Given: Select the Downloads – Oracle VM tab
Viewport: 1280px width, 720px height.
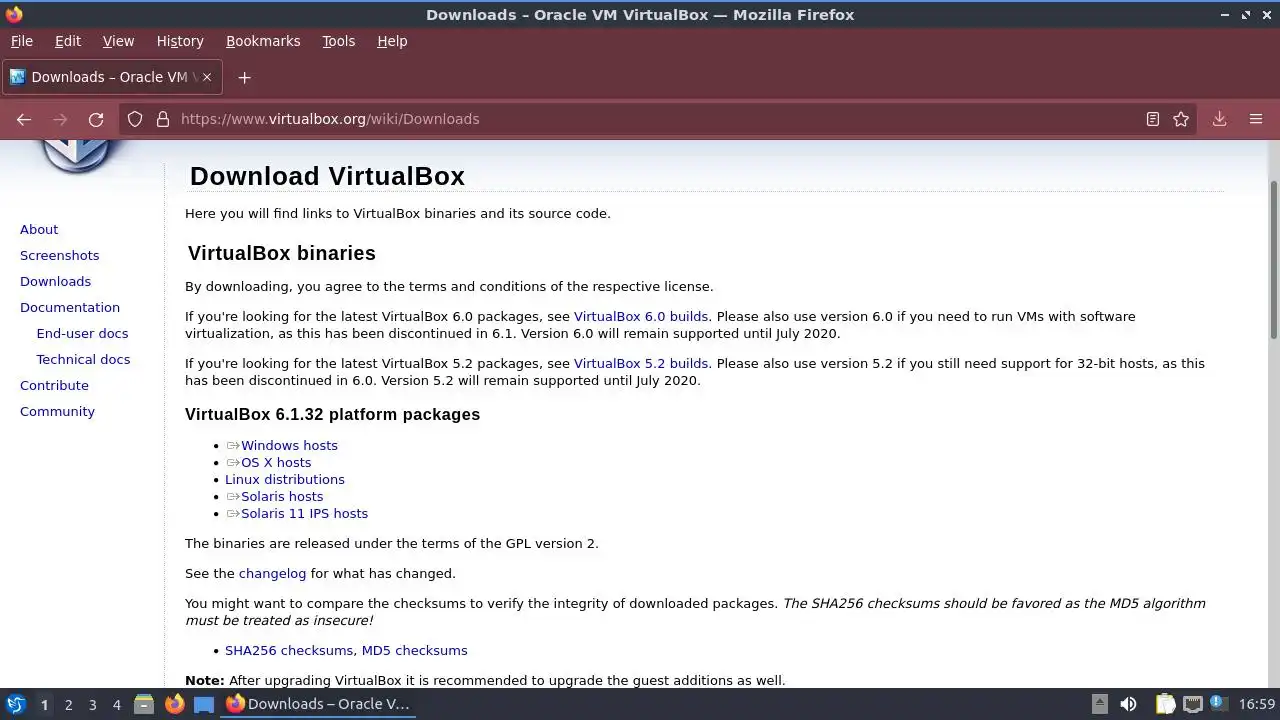Looking at the screenshot, I should pos(112,77).
